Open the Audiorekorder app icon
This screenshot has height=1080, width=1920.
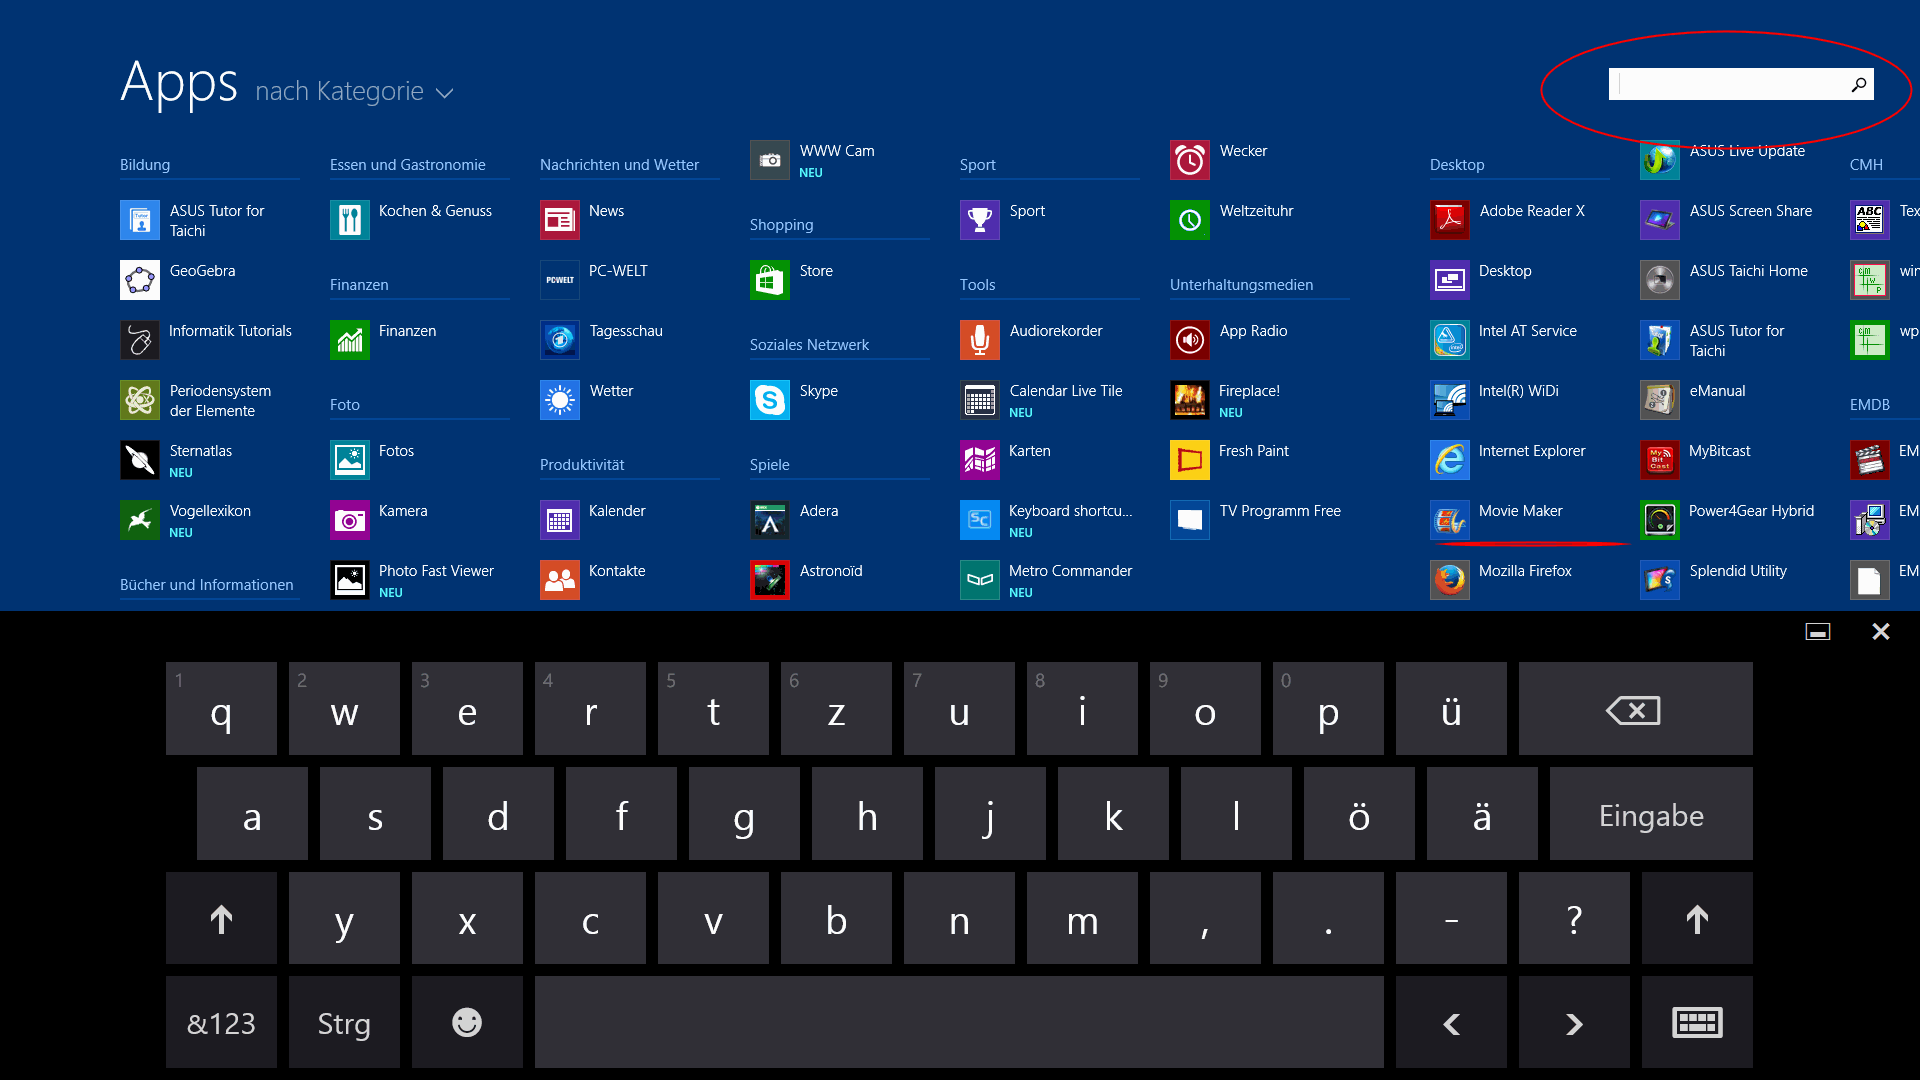click(980, 340)
